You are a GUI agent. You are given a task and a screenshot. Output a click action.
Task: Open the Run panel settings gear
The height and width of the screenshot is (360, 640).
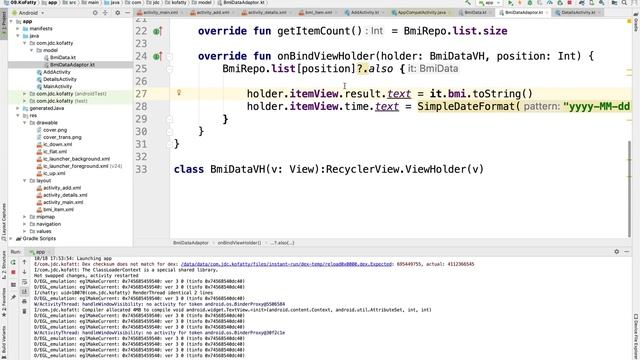[617, 252]
